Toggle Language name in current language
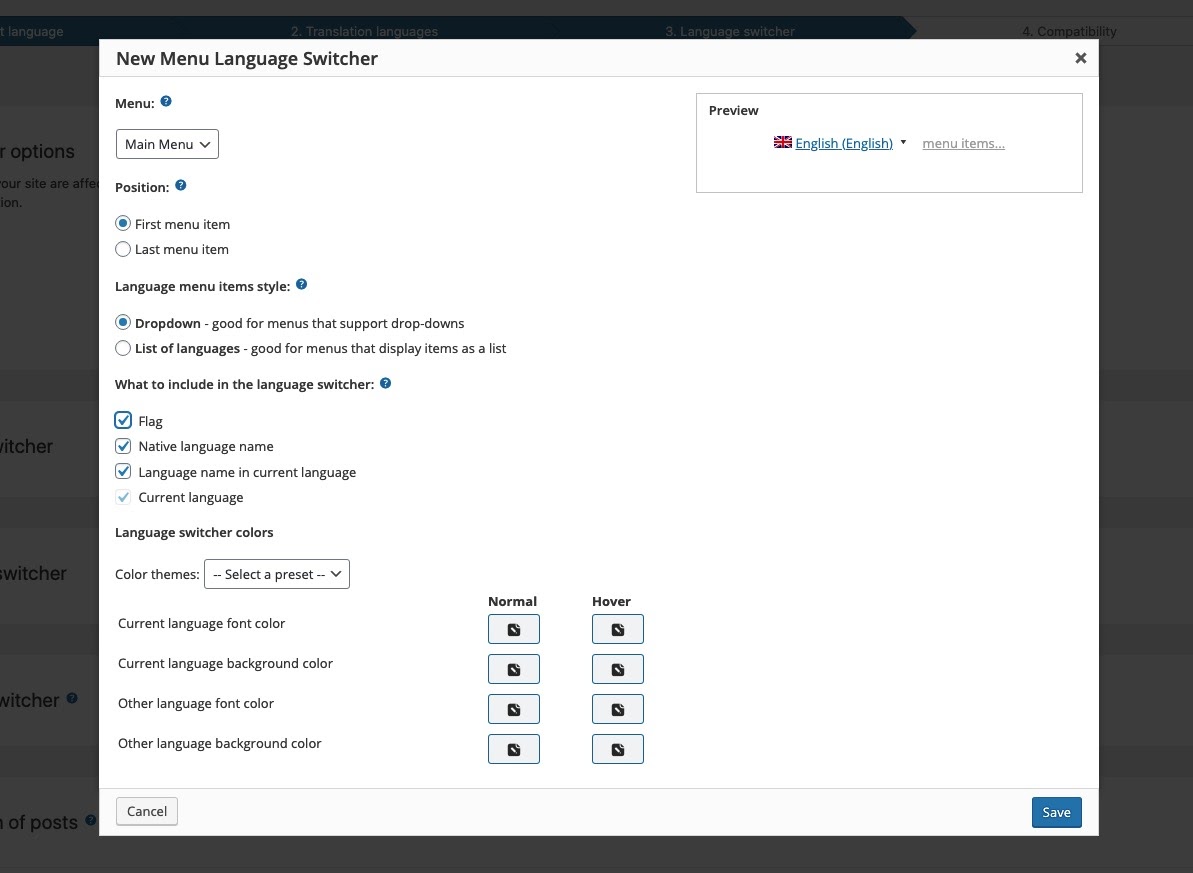Viewport: 1193px width, 873px height. click(123, 472)
